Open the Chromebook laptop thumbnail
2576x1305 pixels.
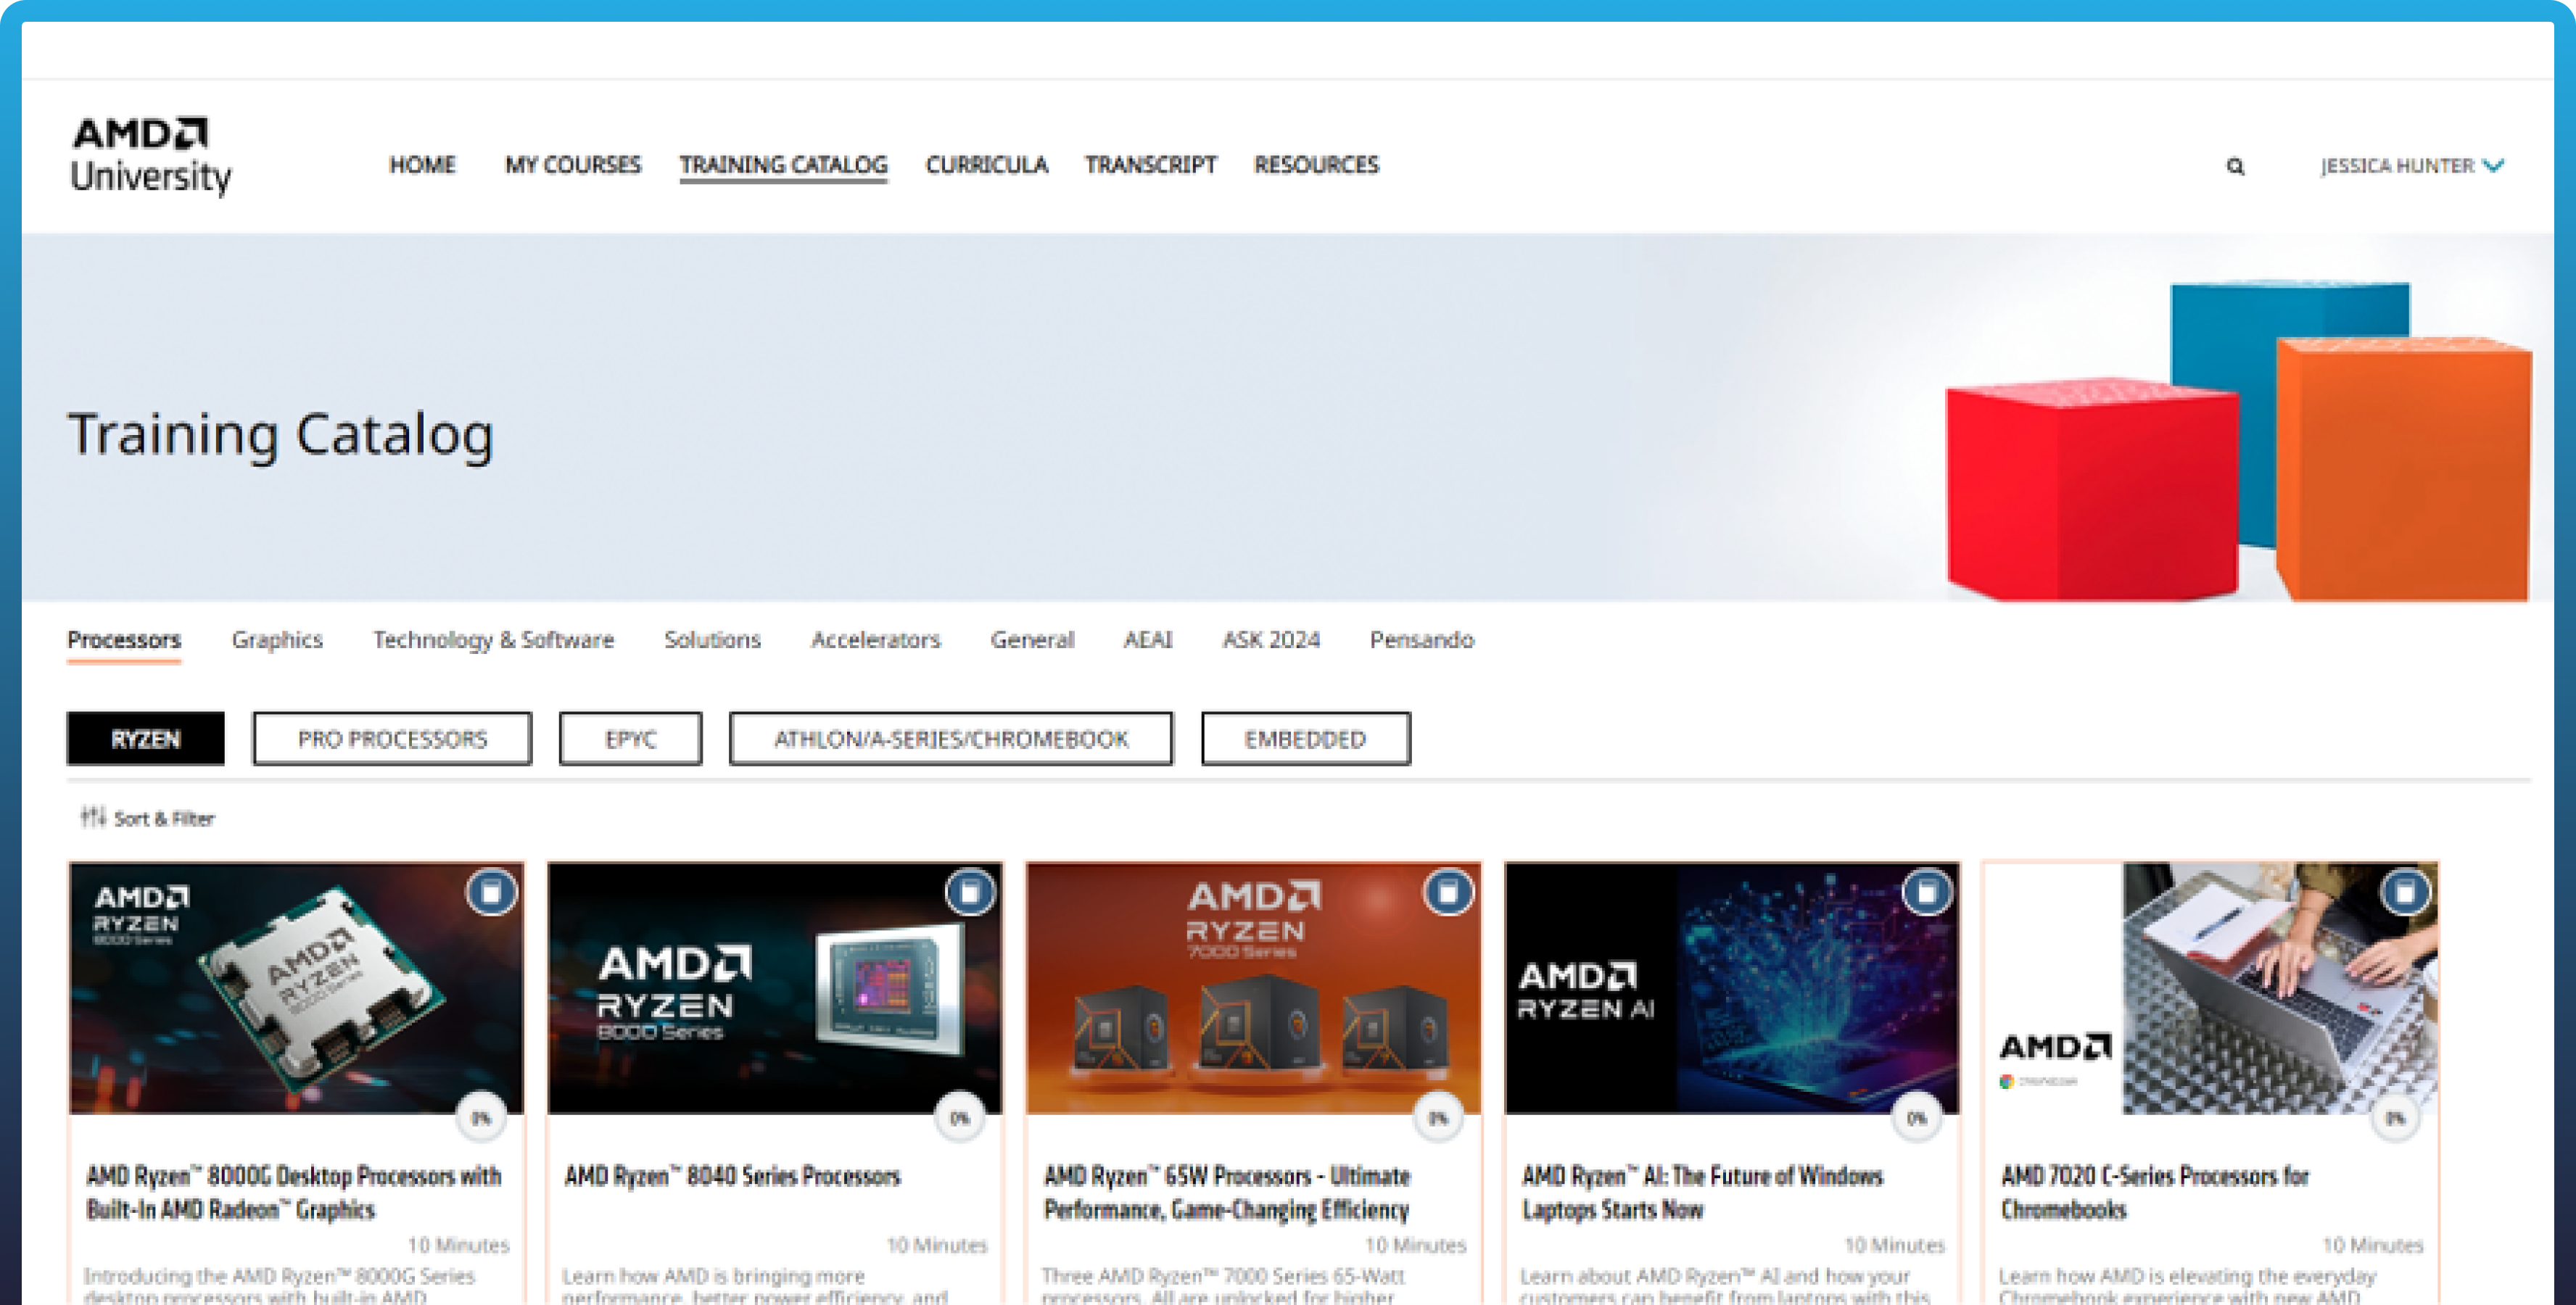[x=2211, y=989]
